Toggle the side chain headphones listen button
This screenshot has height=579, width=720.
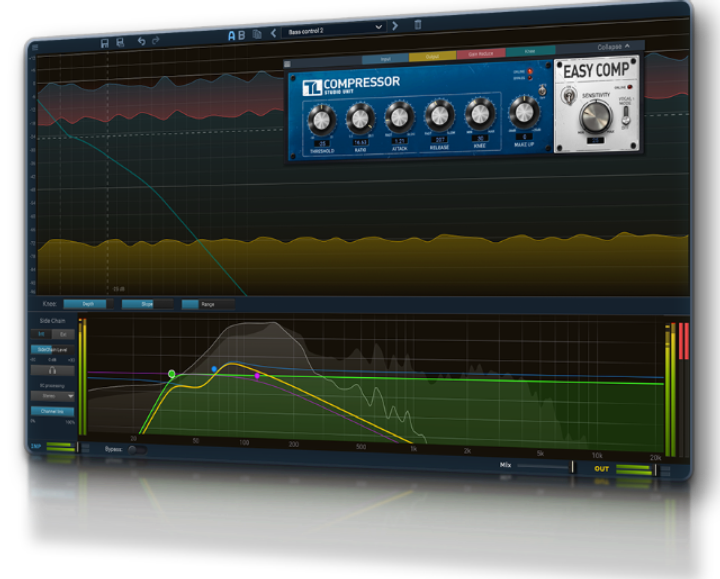coord(52,370)
